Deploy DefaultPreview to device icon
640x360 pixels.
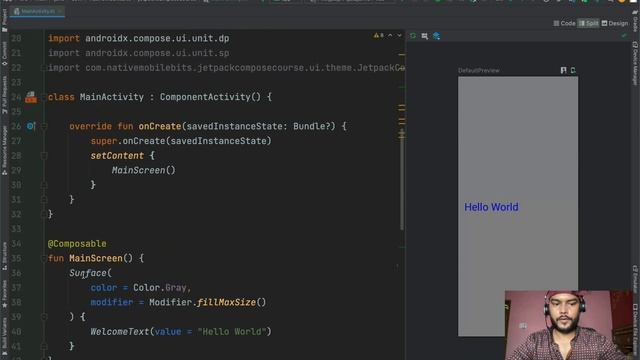pyautogui.click(x=573, y=70)
